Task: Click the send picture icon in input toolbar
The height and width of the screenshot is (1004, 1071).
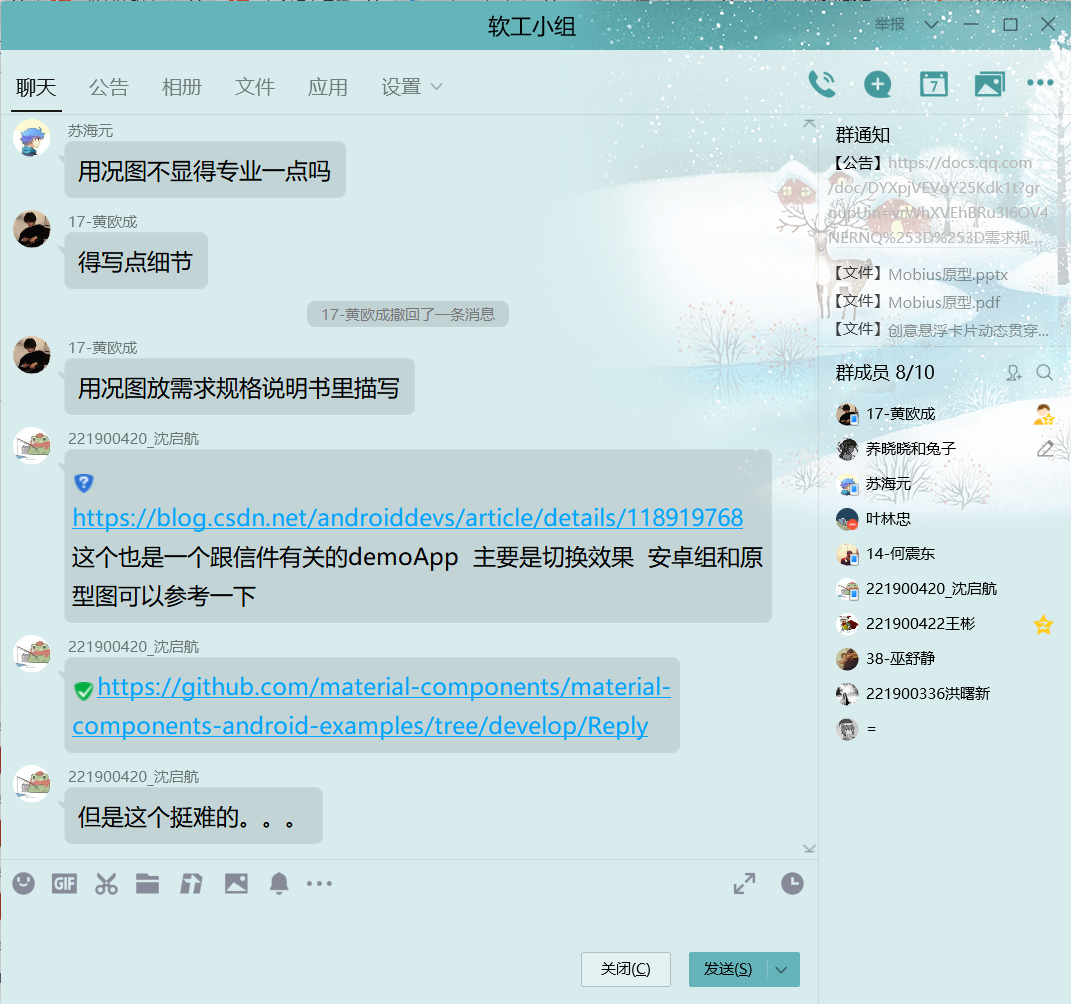Action: click(x=236, y=884)
